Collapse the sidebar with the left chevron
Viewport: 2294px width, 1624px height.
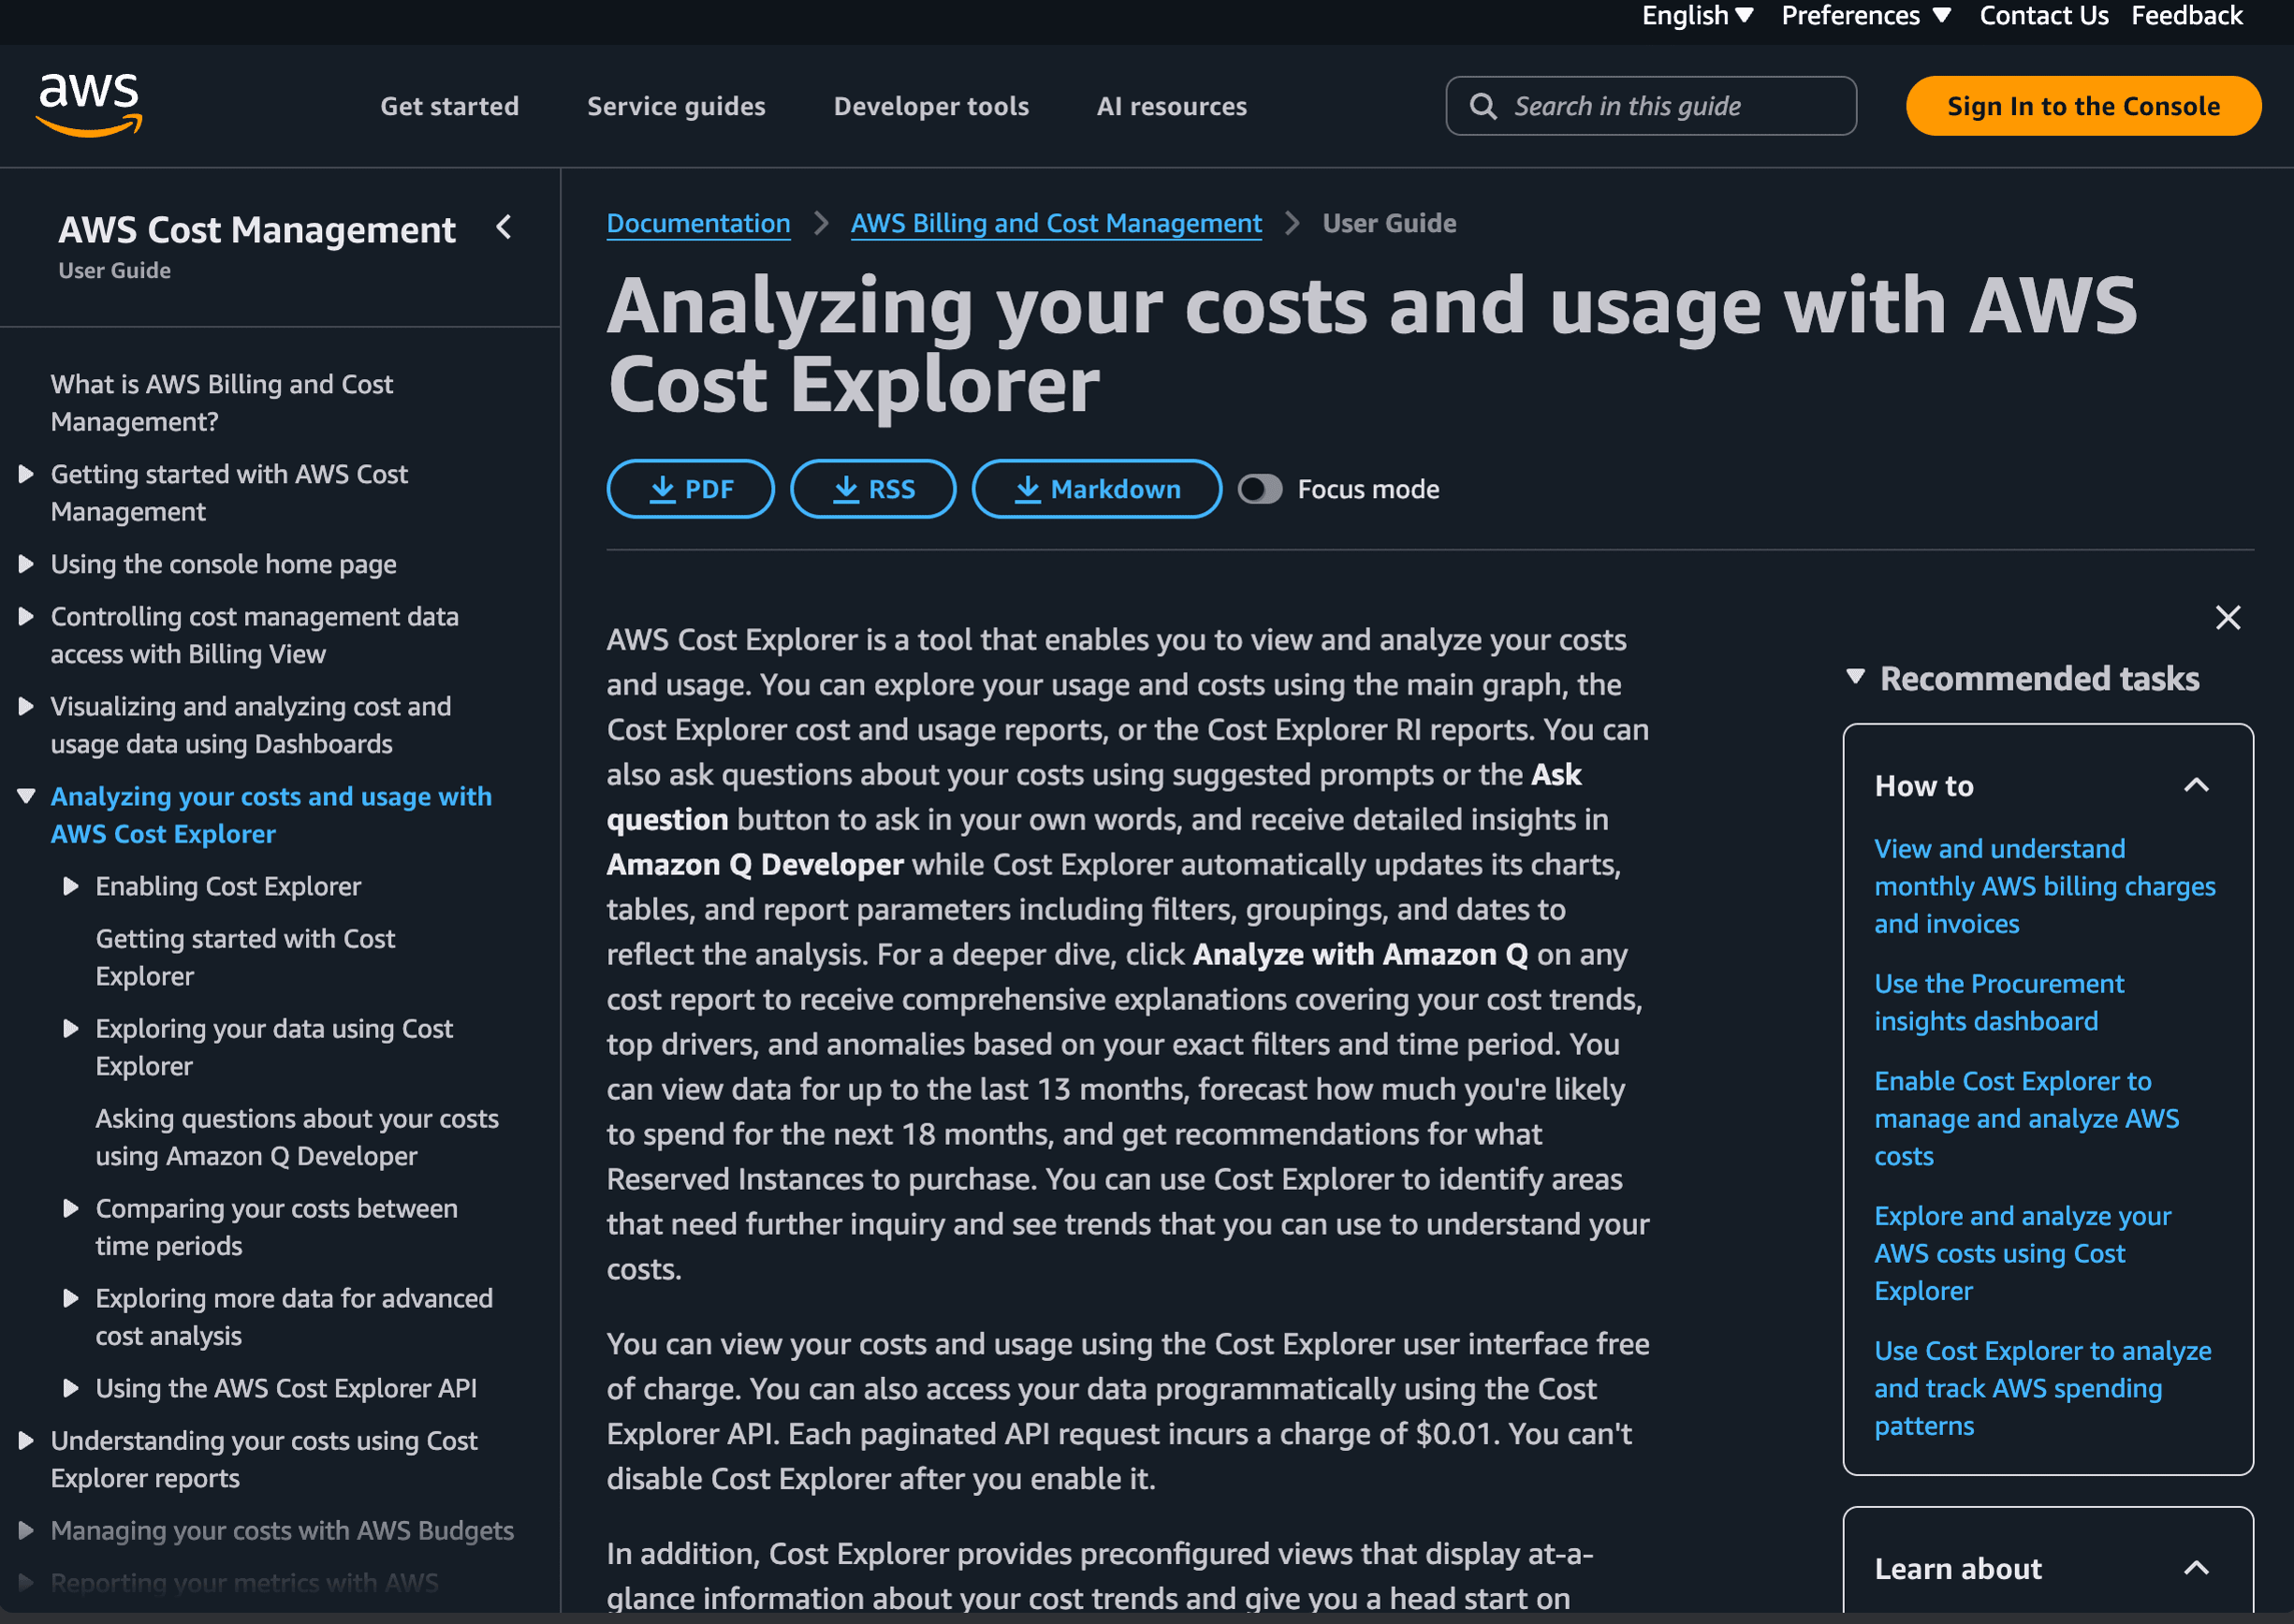[x=504, y=228]
